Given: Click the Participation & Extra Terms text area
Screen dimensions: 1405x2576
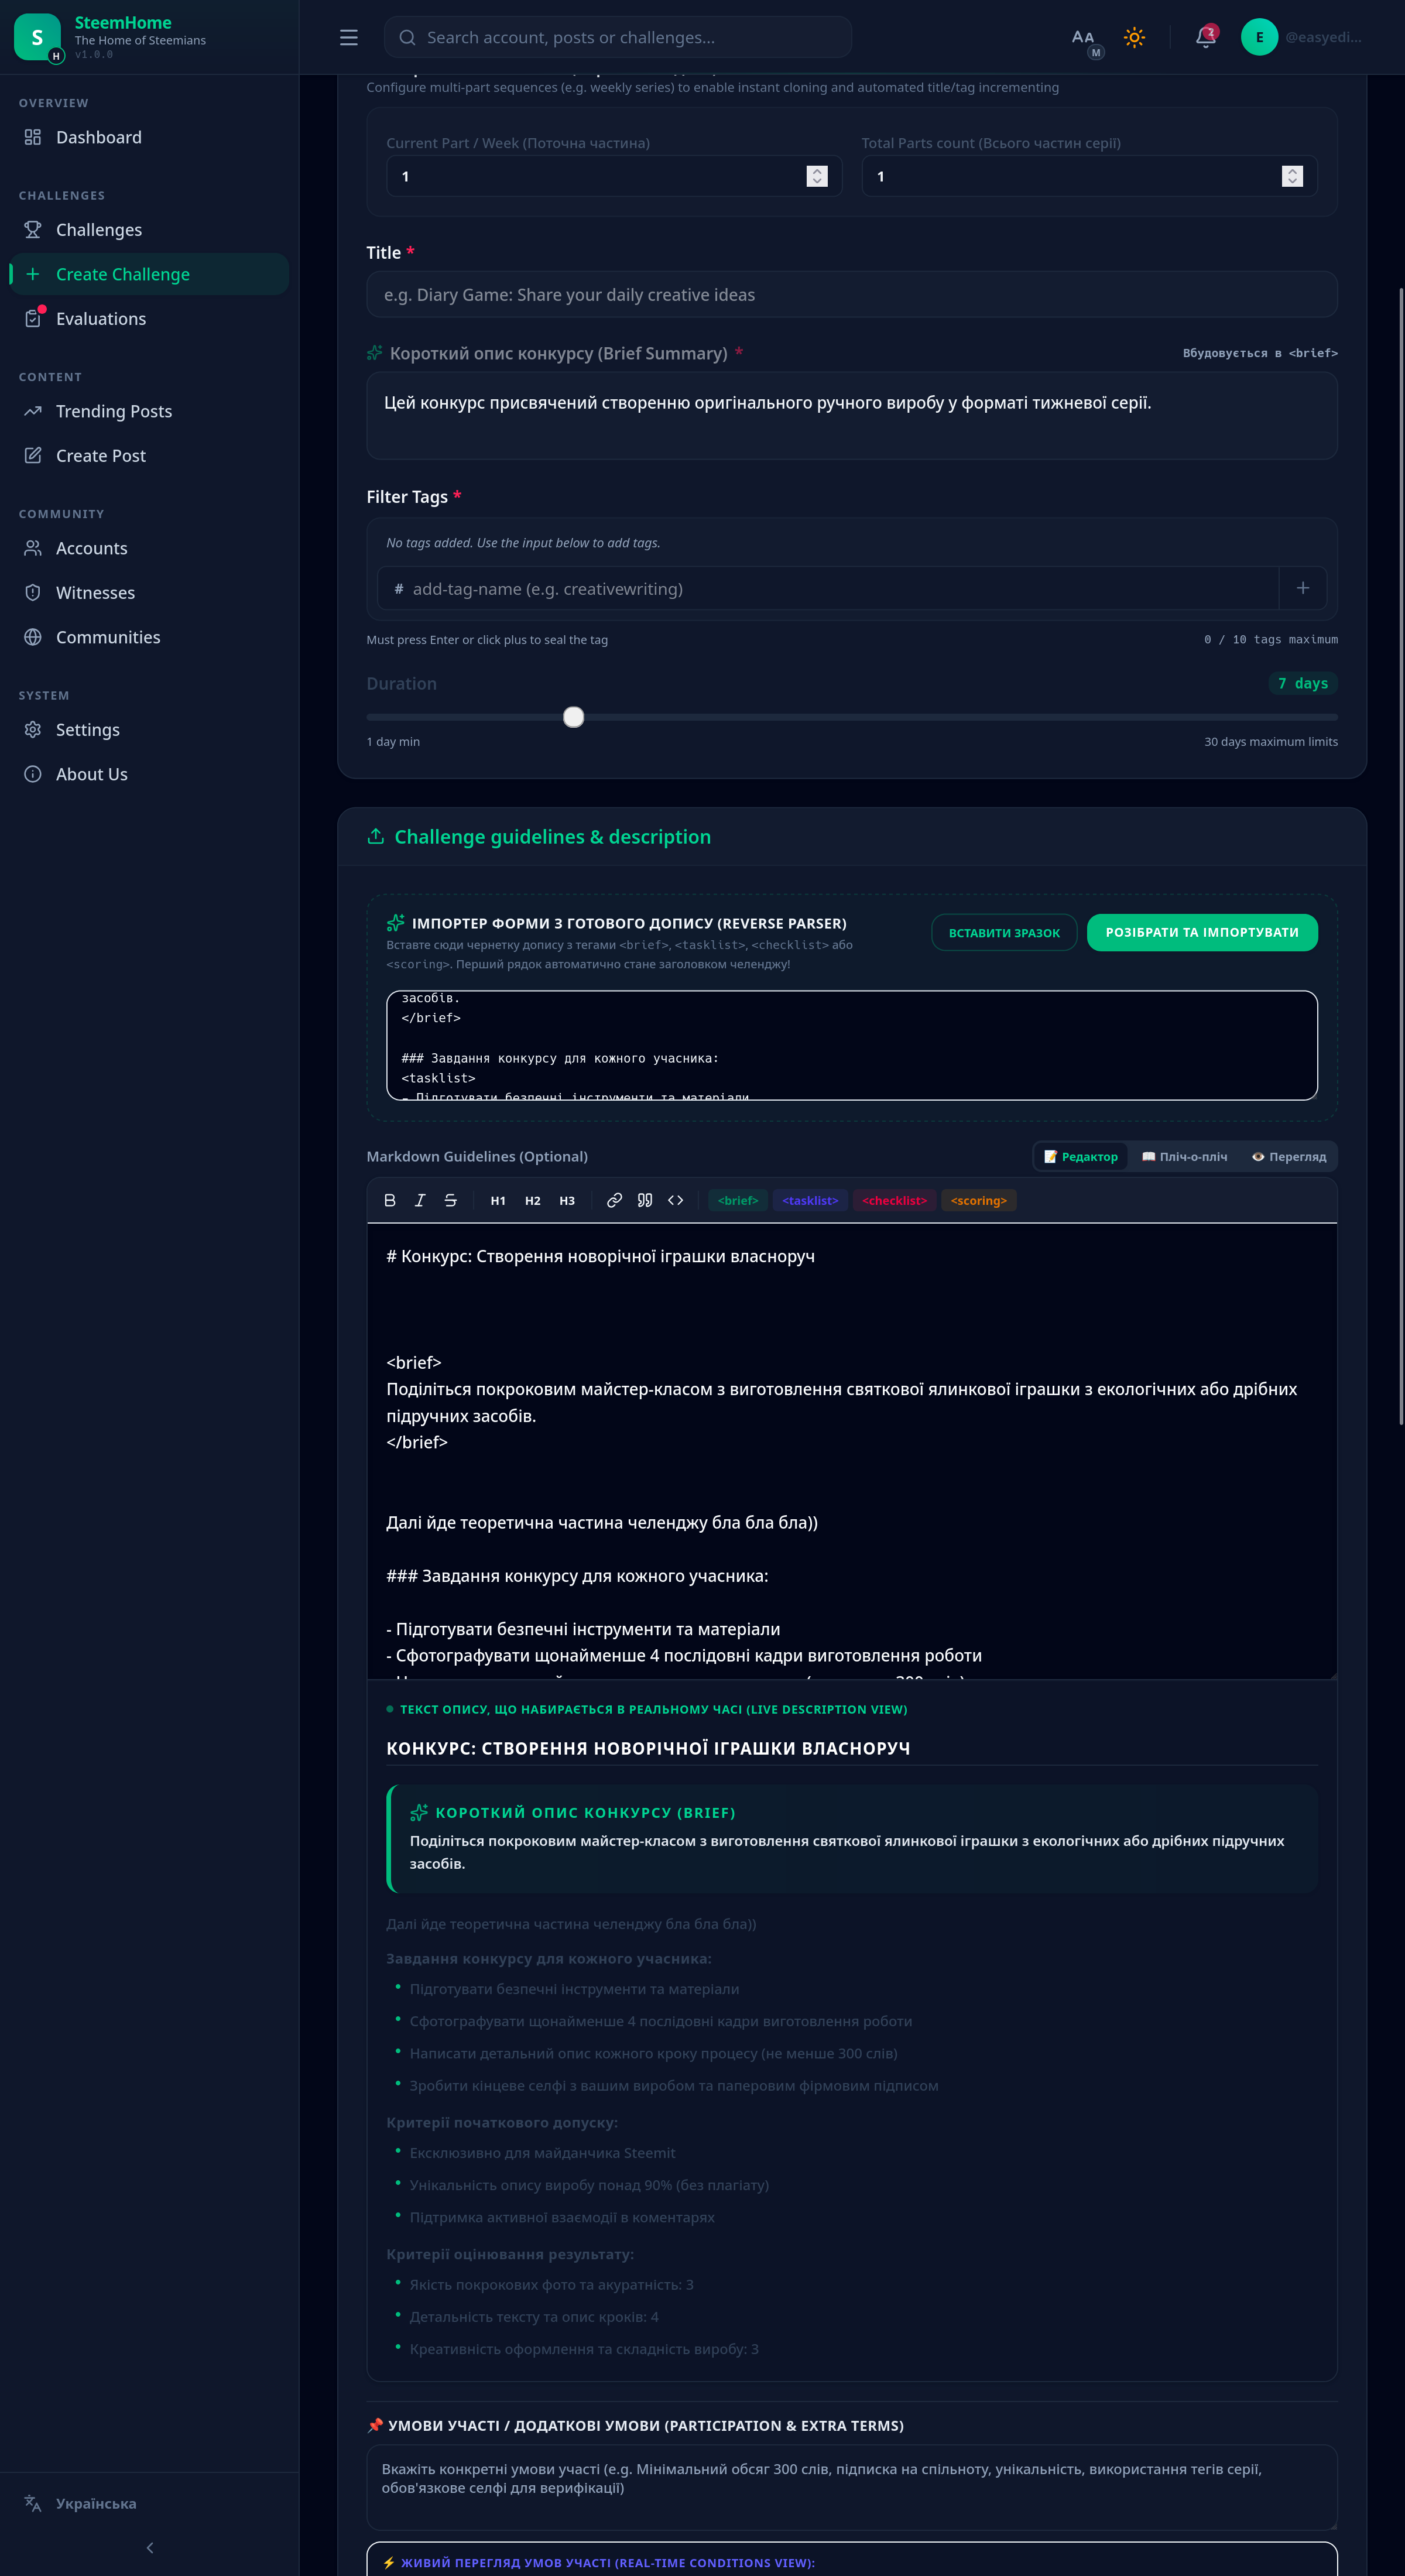Looking at the screenshot, I should (x=852, y=2487).
